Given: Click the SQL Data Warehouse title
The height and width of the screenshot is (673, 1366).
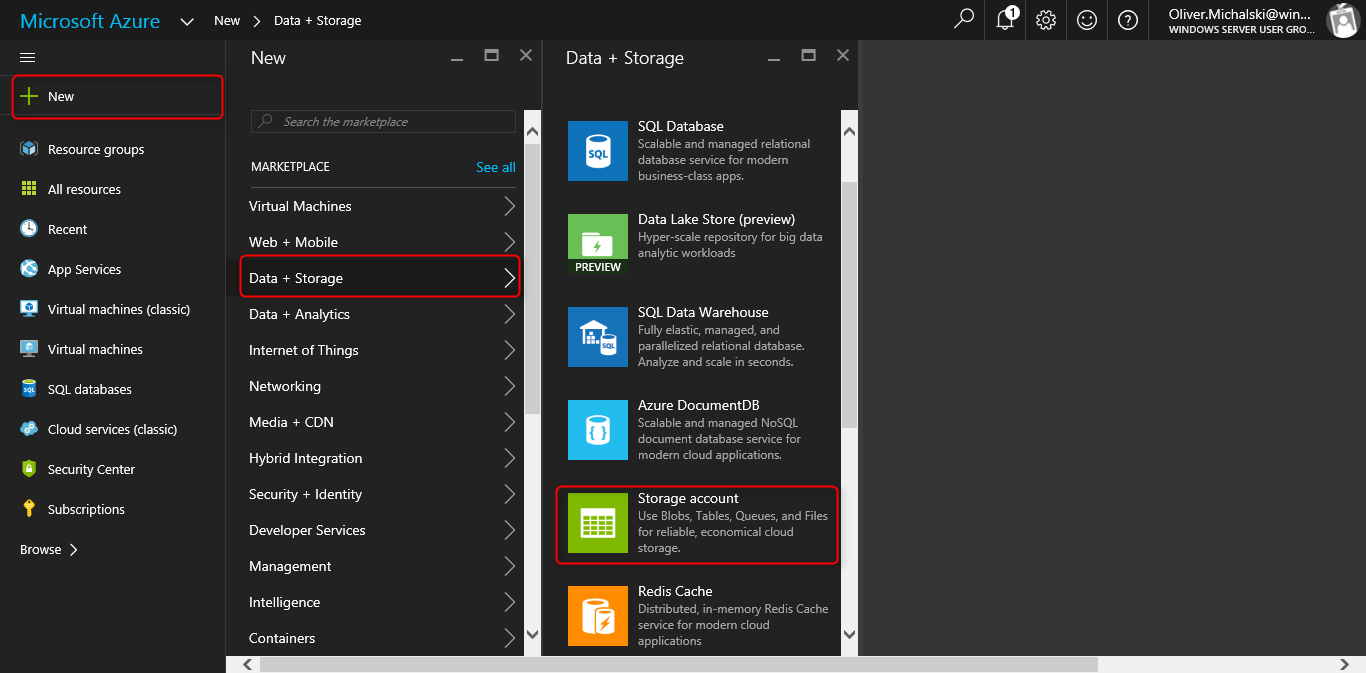Looking at the screenshot, I should (x=703, y=312).
